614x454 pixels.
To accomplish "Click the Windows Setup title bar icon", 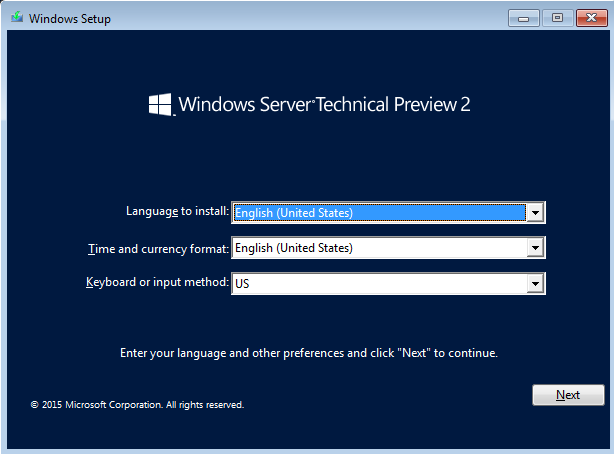I will [x=17, y=17].
